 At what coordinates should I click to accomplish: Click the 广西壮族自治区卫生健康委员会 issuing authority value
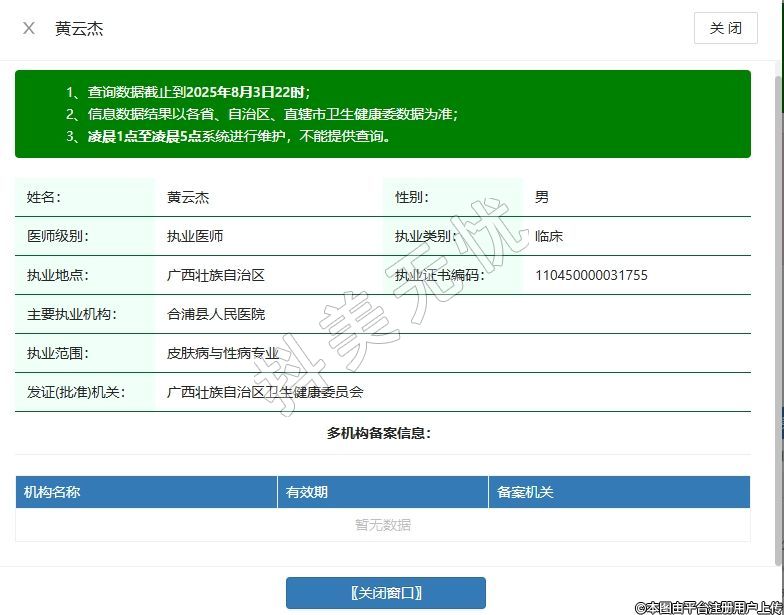point(265,392)
